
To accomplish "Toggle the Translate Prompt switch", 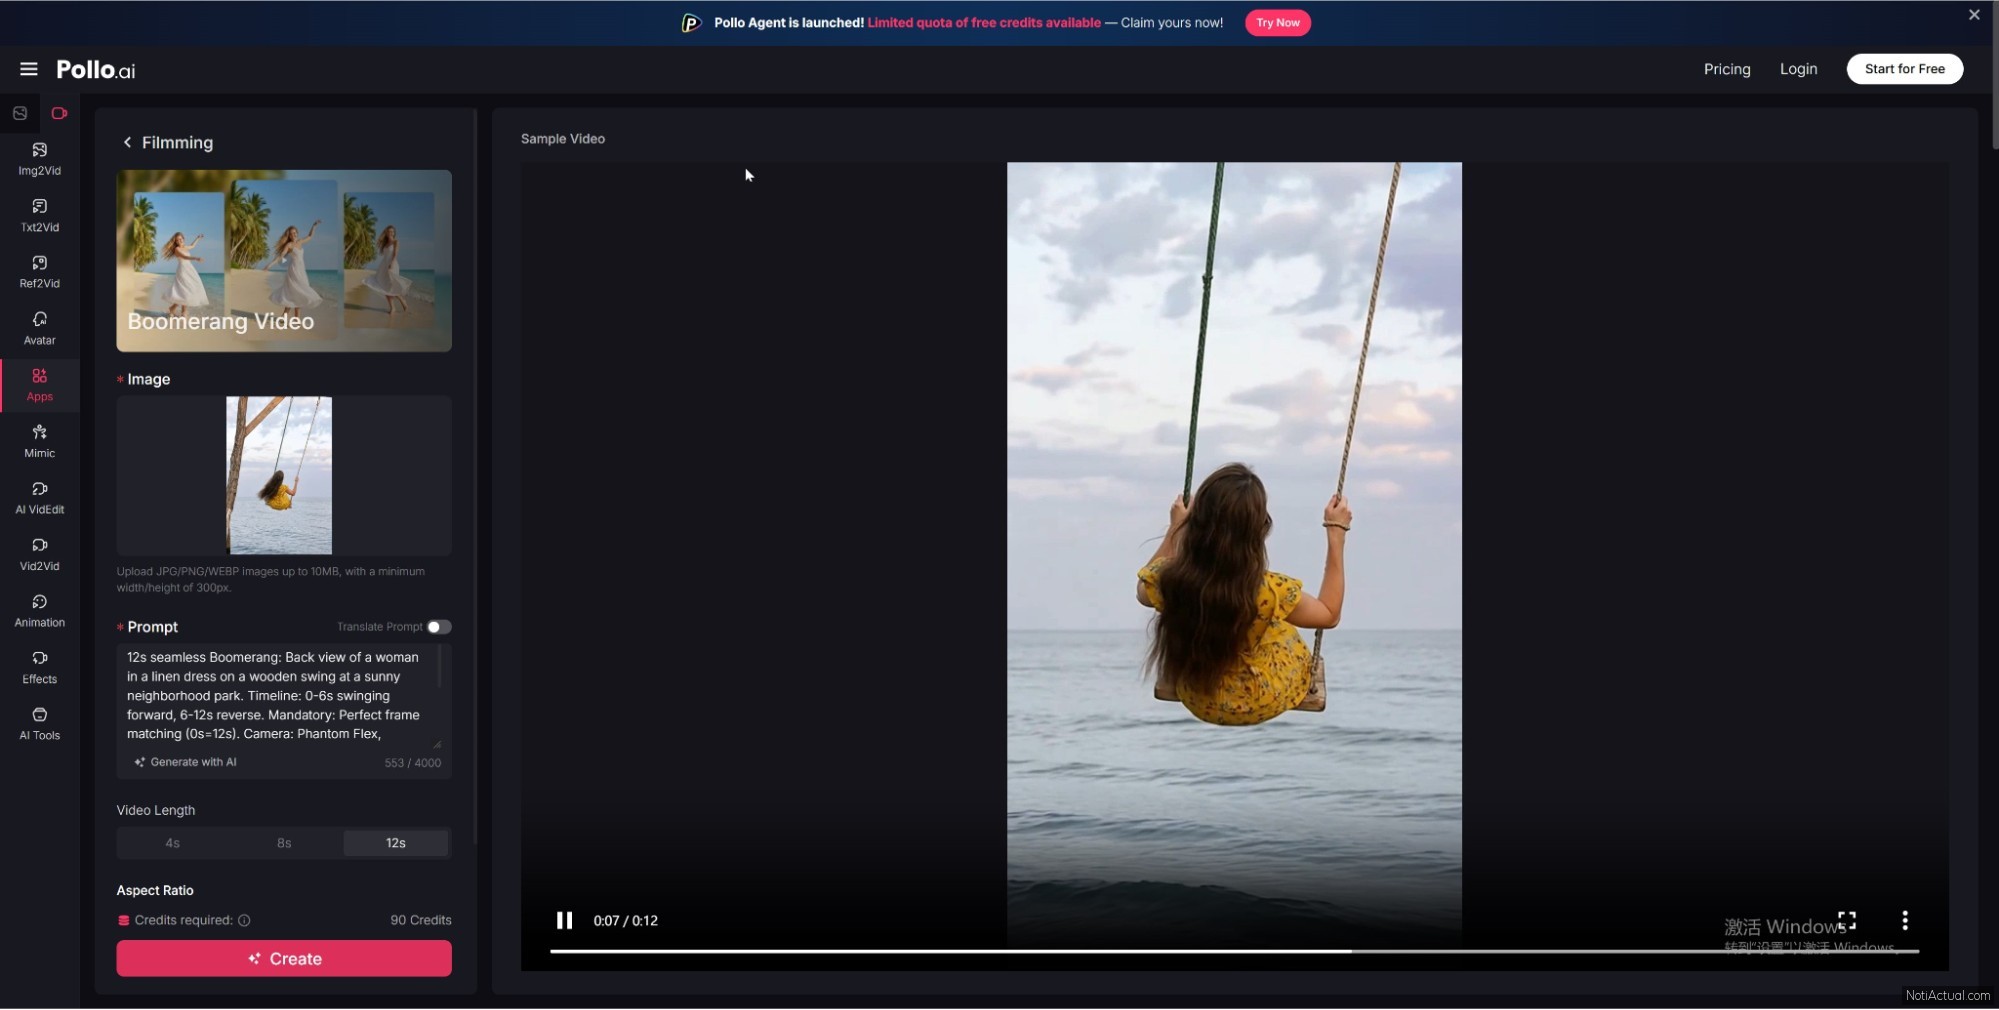I will point(439,627).
